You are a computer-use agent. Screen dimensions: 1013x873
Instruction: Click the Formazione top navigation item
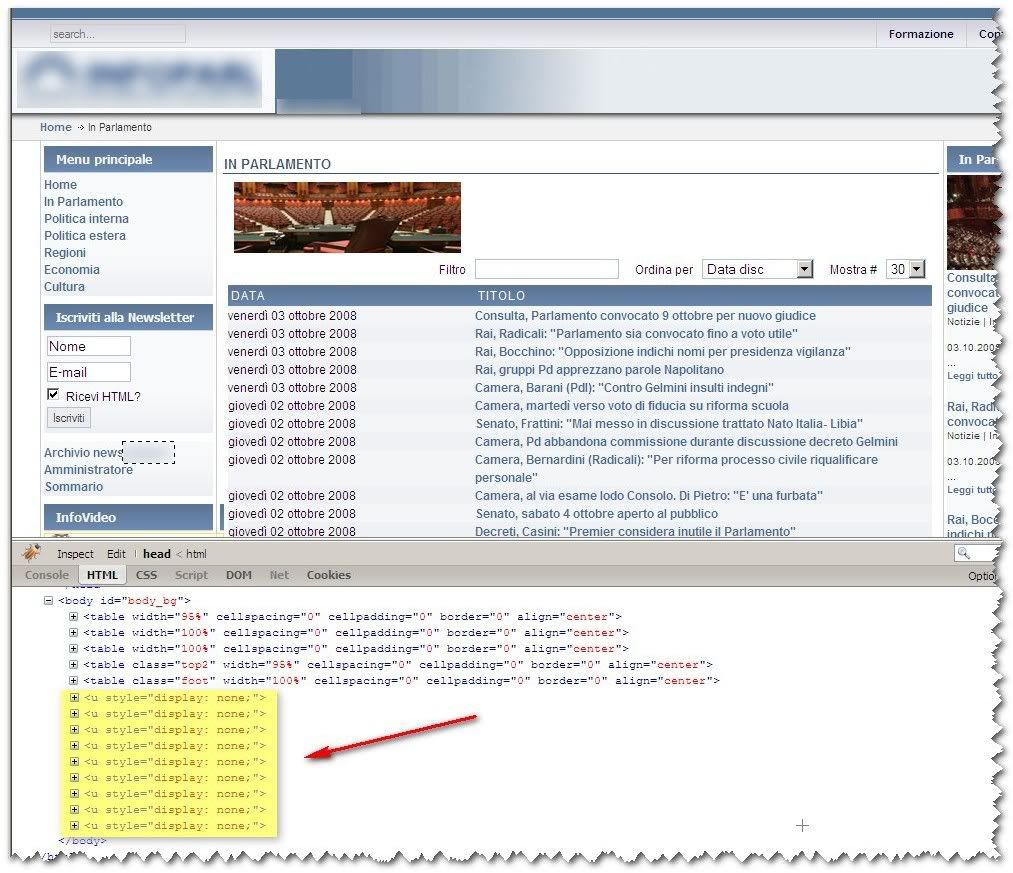(x=920, y=34)
